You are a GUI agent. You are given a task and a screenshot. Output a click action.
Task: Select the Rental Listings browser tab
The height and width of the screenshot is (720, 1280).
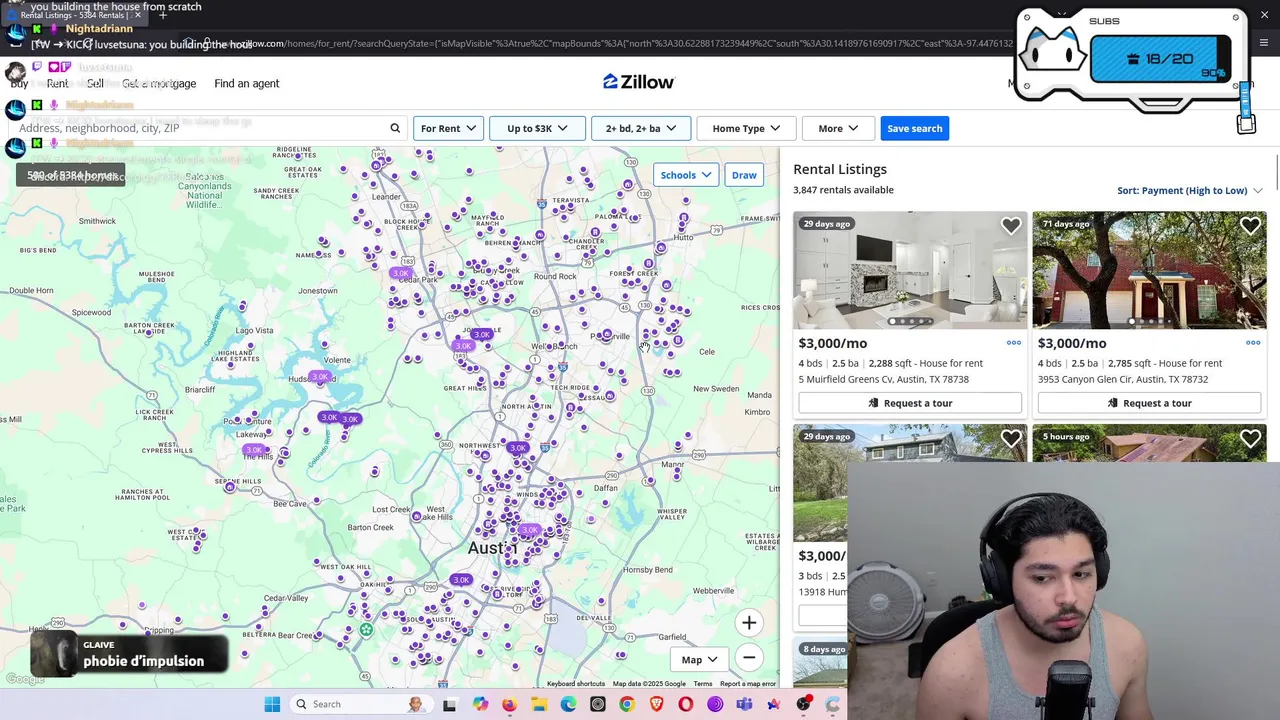pyautogui.click(x=75, y=15)
